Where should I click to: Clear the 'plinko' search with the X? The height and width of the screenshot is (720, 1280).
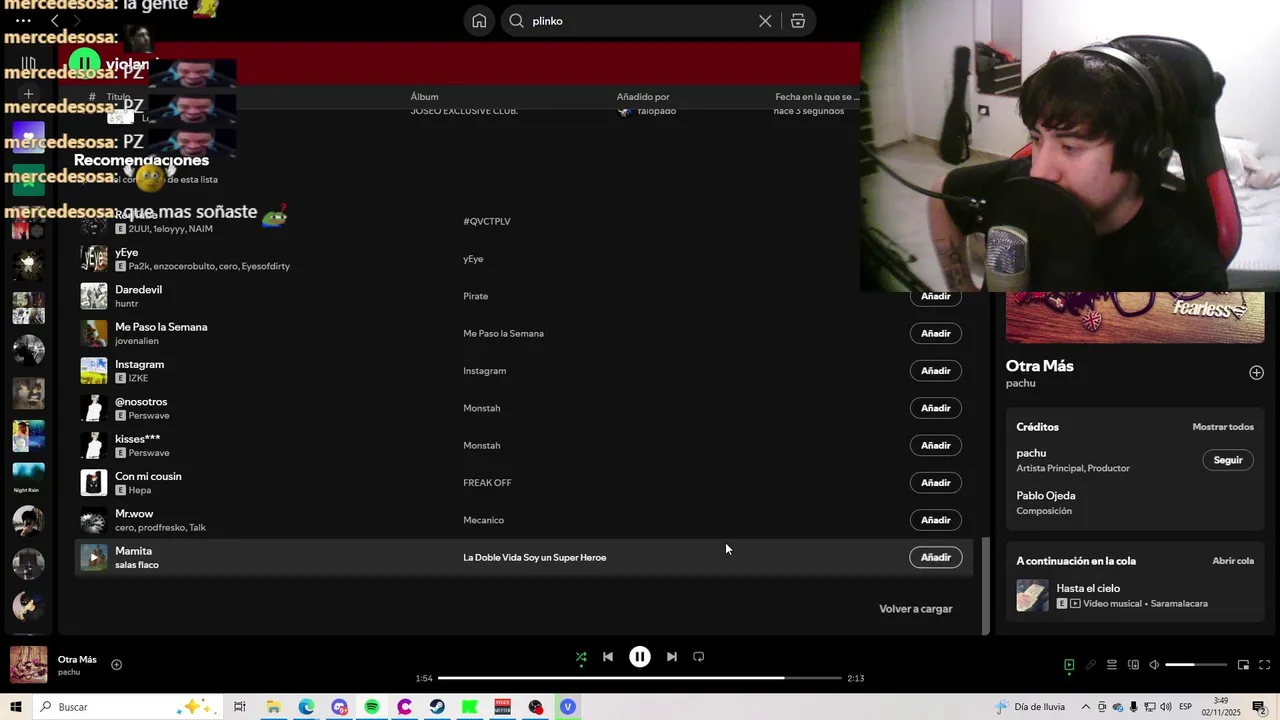tap(765, 21)
